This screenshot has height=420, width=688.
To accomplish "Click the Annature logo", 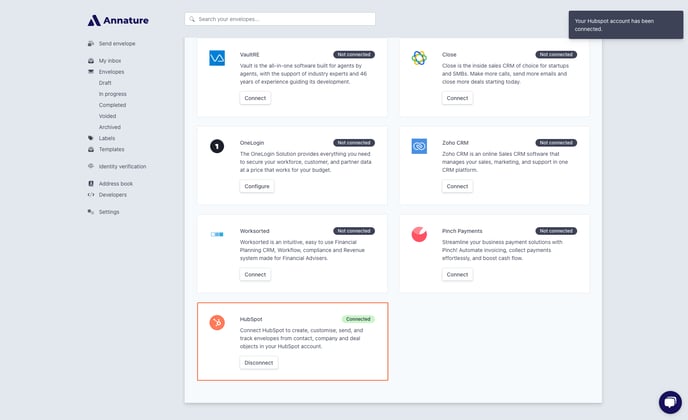I will pyautogui.click(x=118, y=20).
